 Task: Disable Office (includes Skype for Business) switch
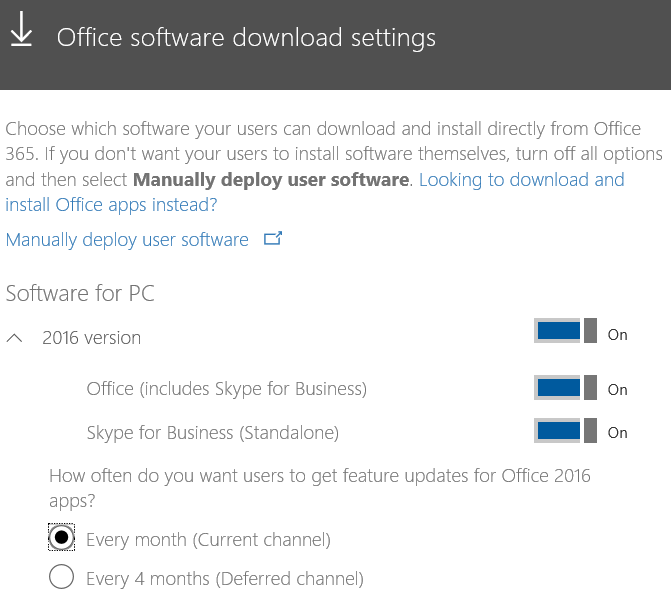[565, 387]
